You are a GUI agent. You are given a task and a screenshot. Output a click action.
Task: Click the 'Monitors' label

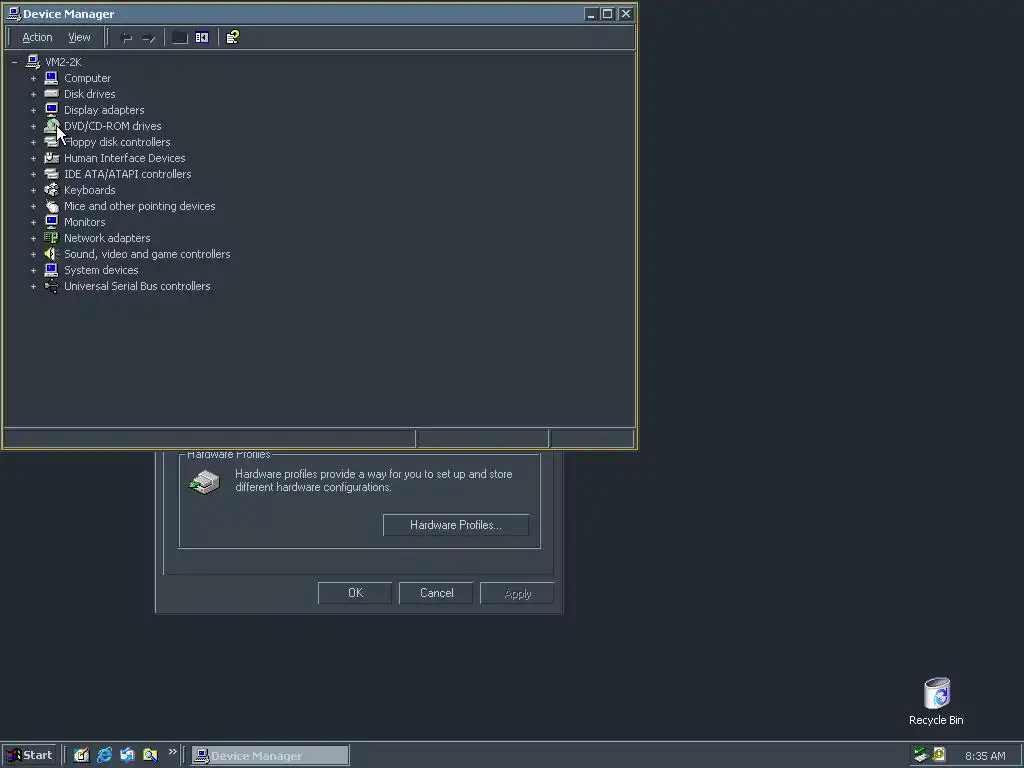[x=84, y=222]
